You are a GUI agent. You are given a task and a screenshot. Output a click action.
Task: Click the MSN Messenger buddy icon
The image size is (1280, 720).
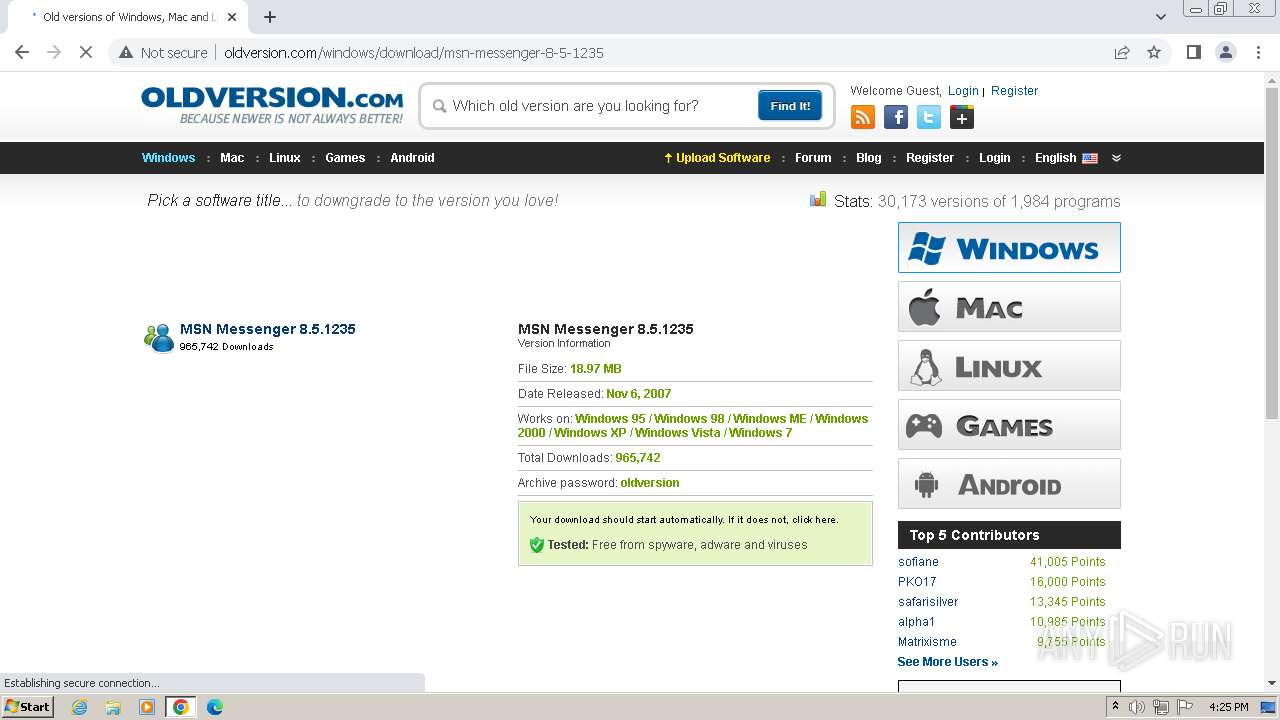(159, 338)
